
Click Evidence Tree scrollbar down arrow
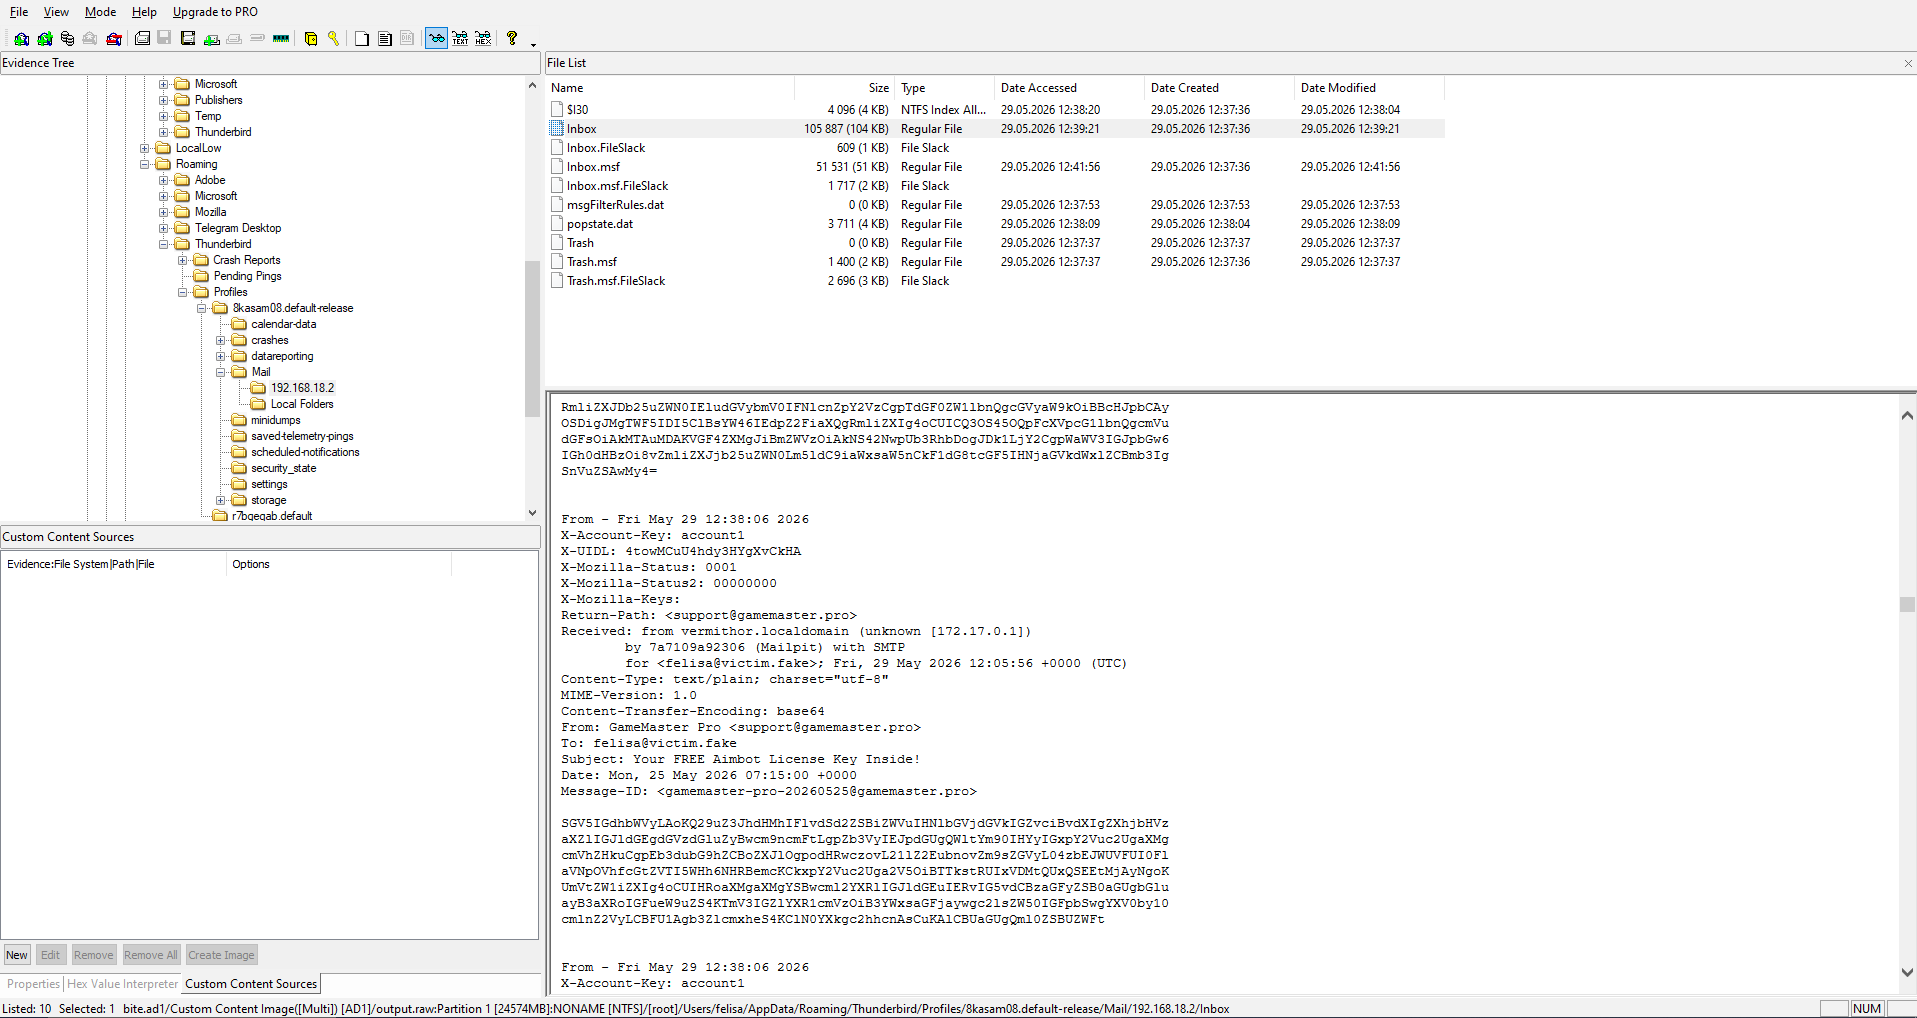click(532, 513)
